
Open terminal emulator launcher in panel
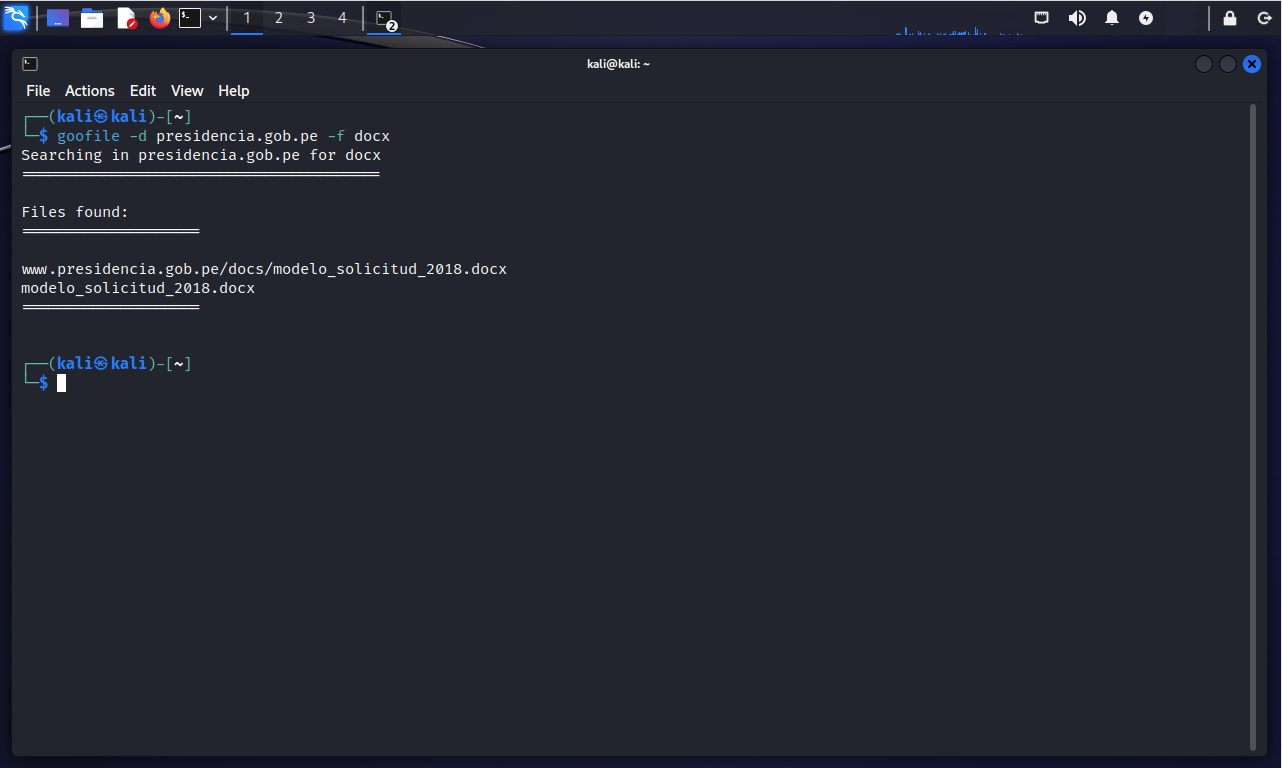(x=190, y=18)
